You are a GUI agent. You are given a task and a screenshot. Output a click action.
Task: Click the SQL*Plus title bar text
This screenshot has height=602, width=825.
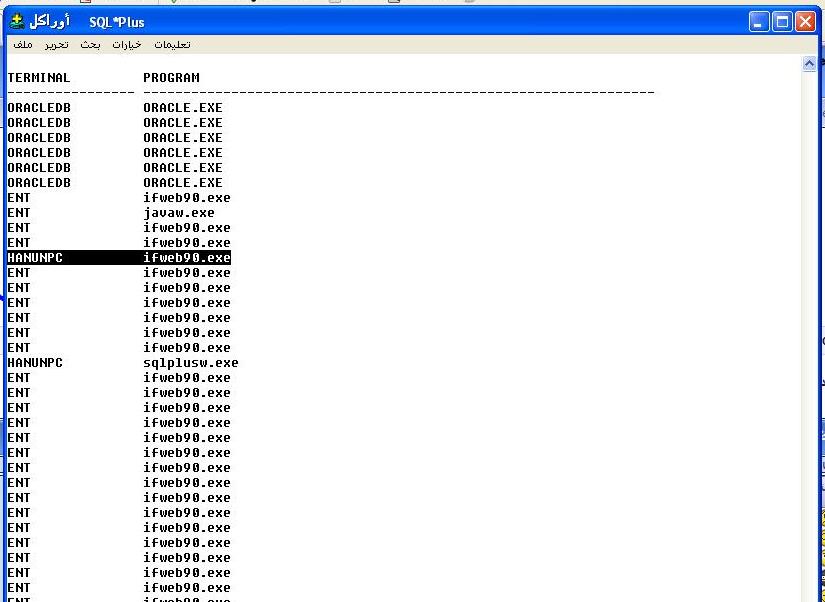[116, 22]
